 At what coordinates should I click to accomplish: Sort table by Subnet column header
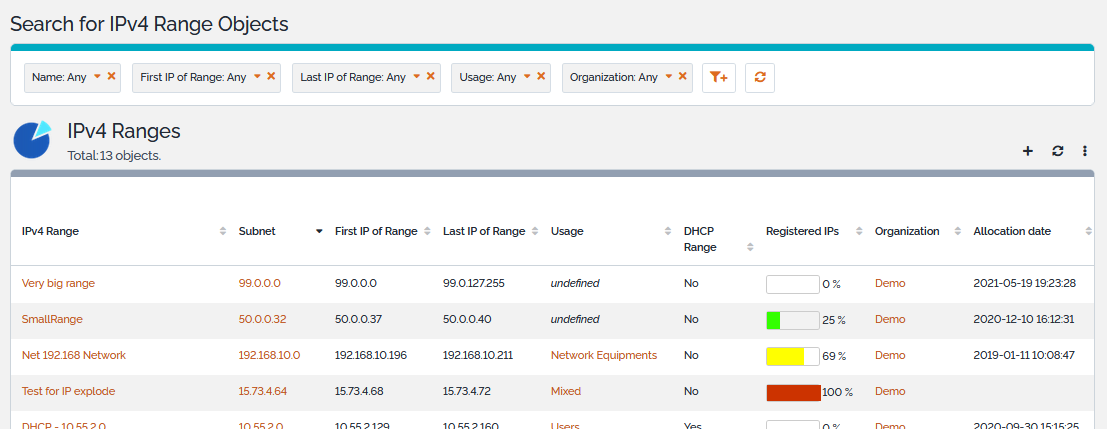tap(257, 231)
